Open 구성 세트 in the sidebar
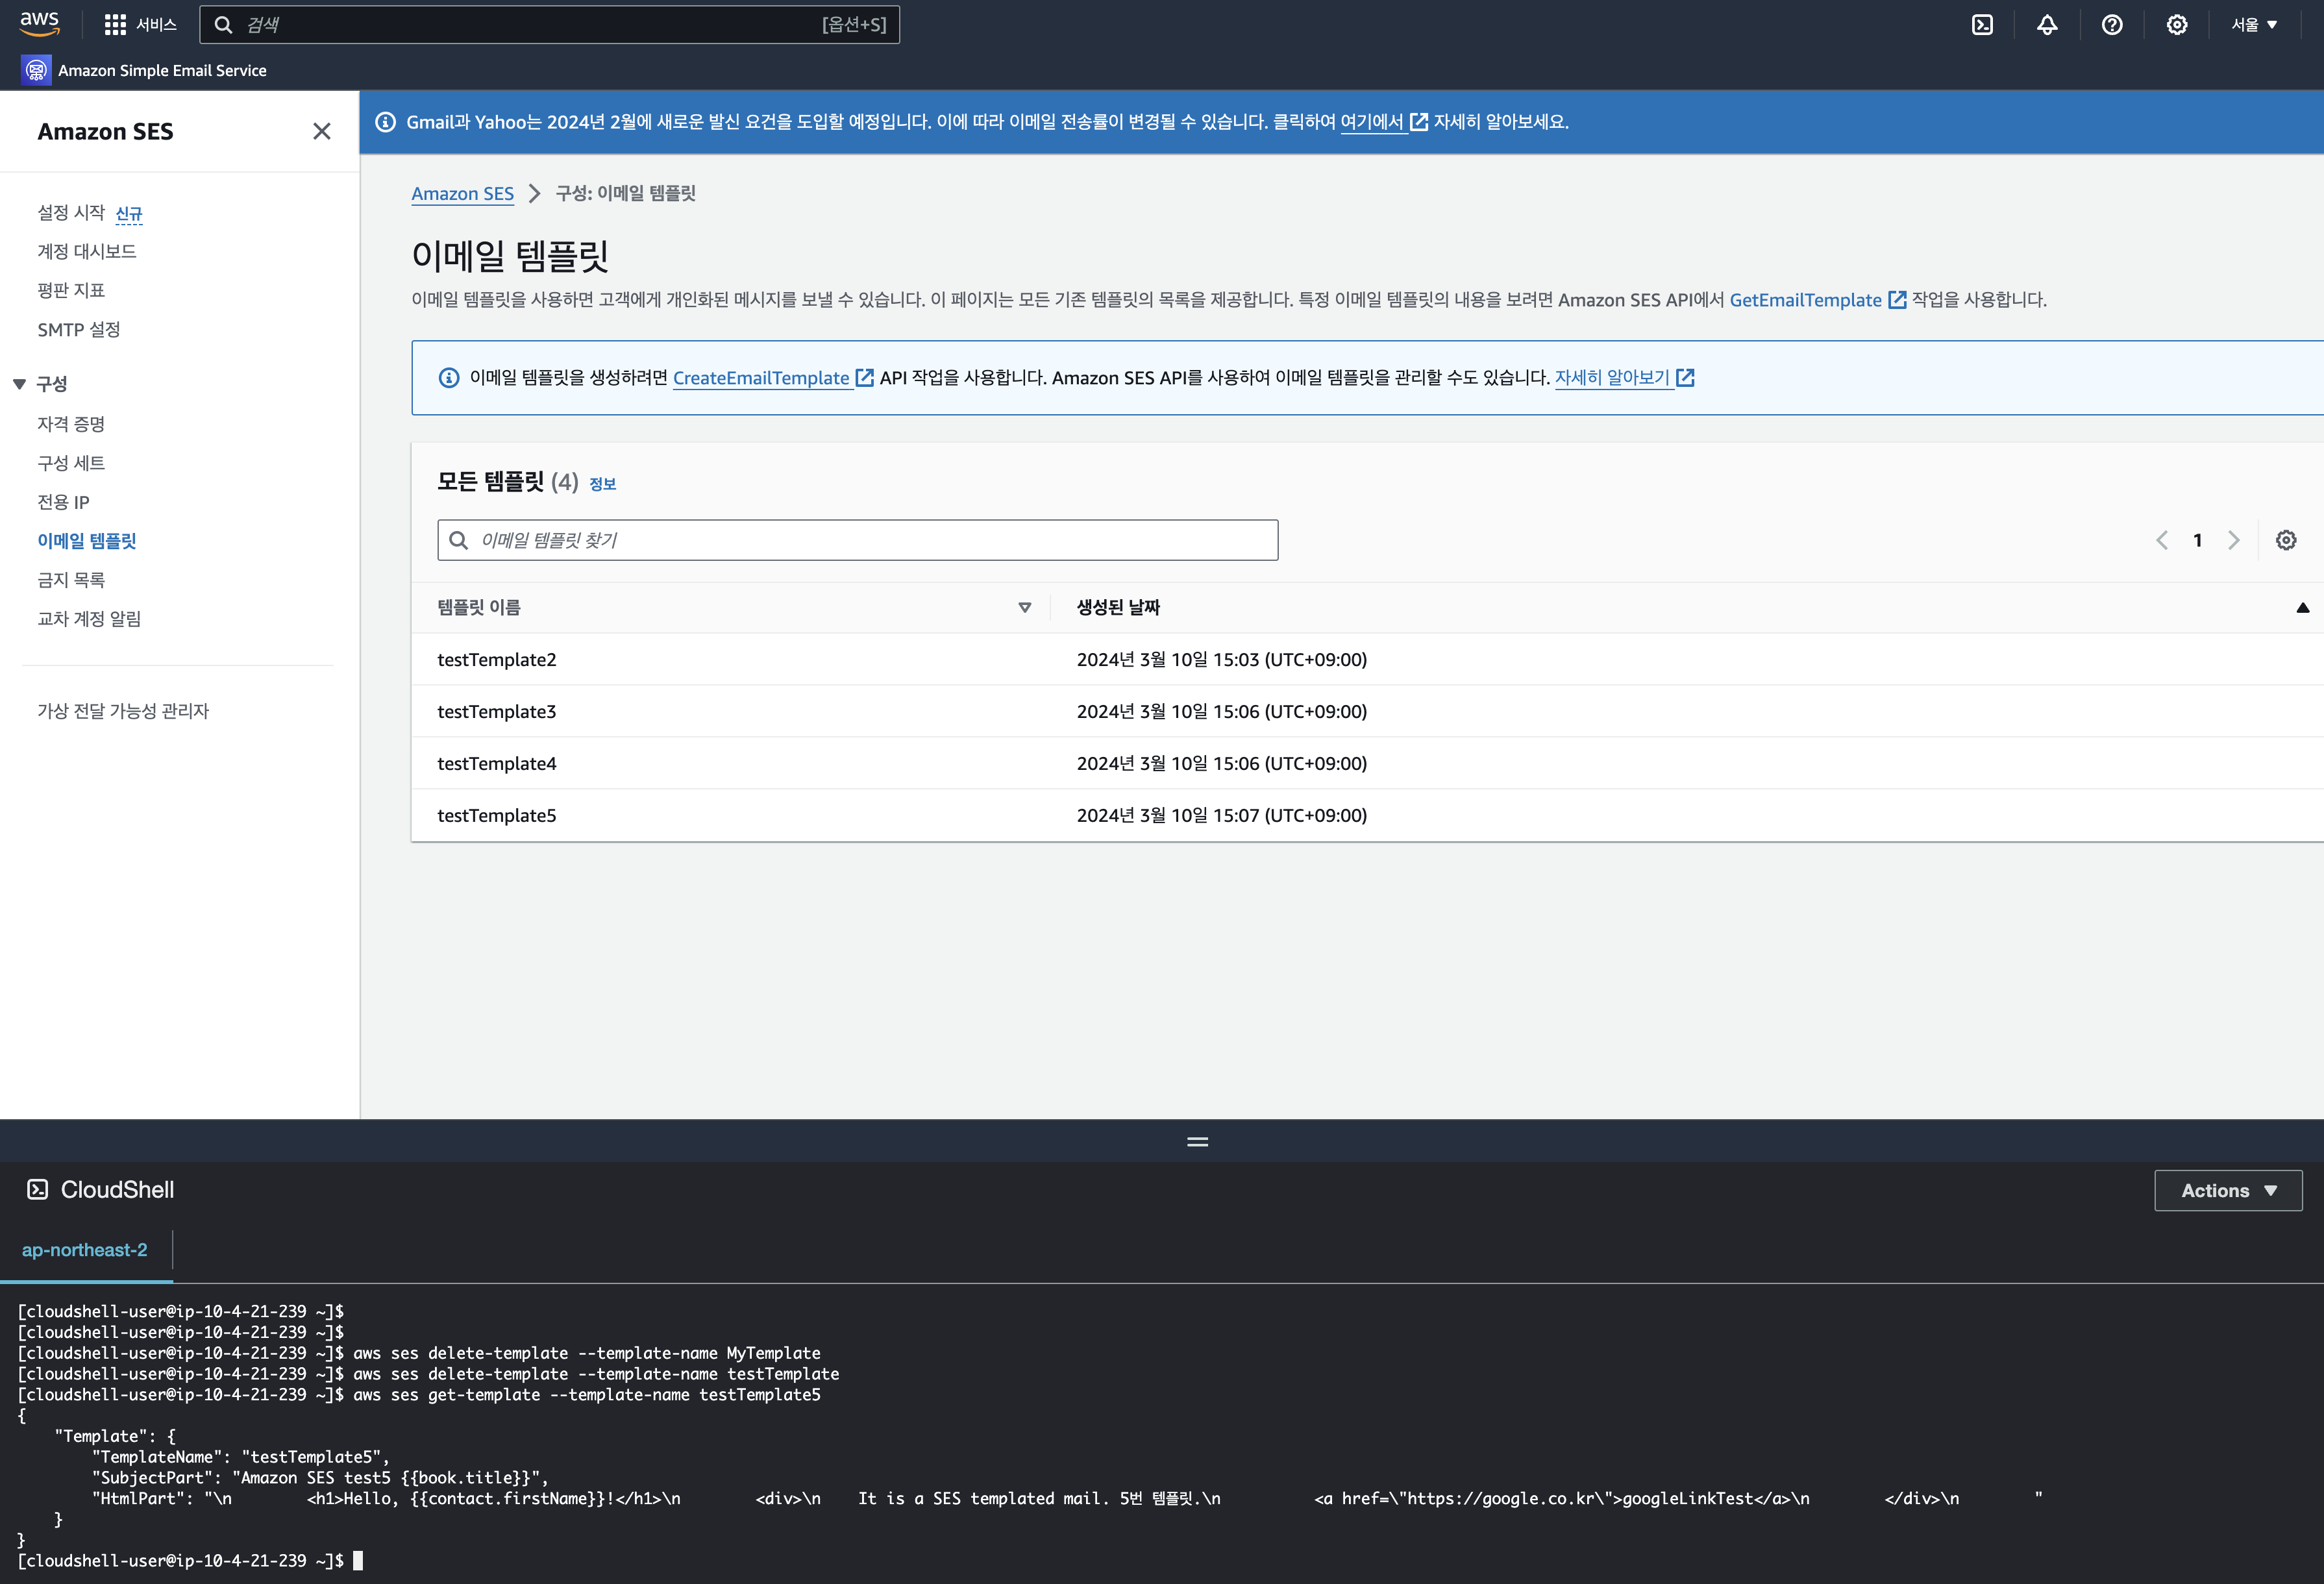Viewport: 2324px width, 1584px height. click(71, 463)
